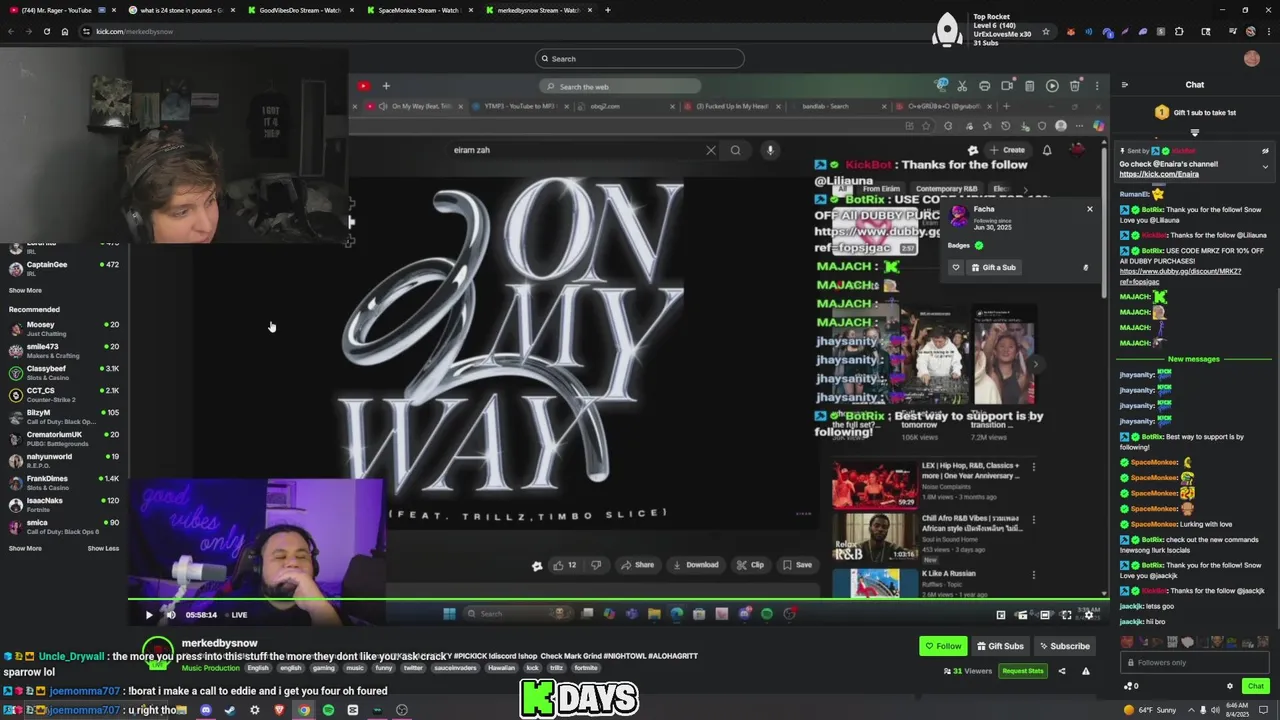The image size is (1280, 720).
Task: Click the Chill Afro R&B Vibes thumbnail
Action: pyautogui.click(x=875, y=537)
